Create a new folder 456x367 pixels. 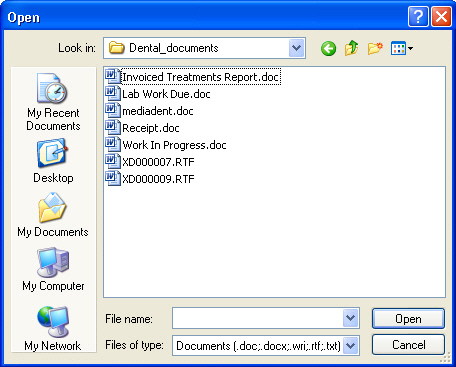[375, 49]
